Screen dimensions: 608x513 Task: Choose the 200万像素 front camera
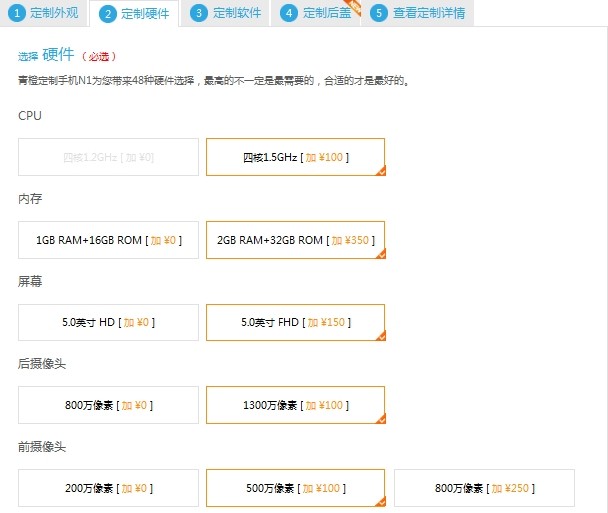[x=108, y=488]
